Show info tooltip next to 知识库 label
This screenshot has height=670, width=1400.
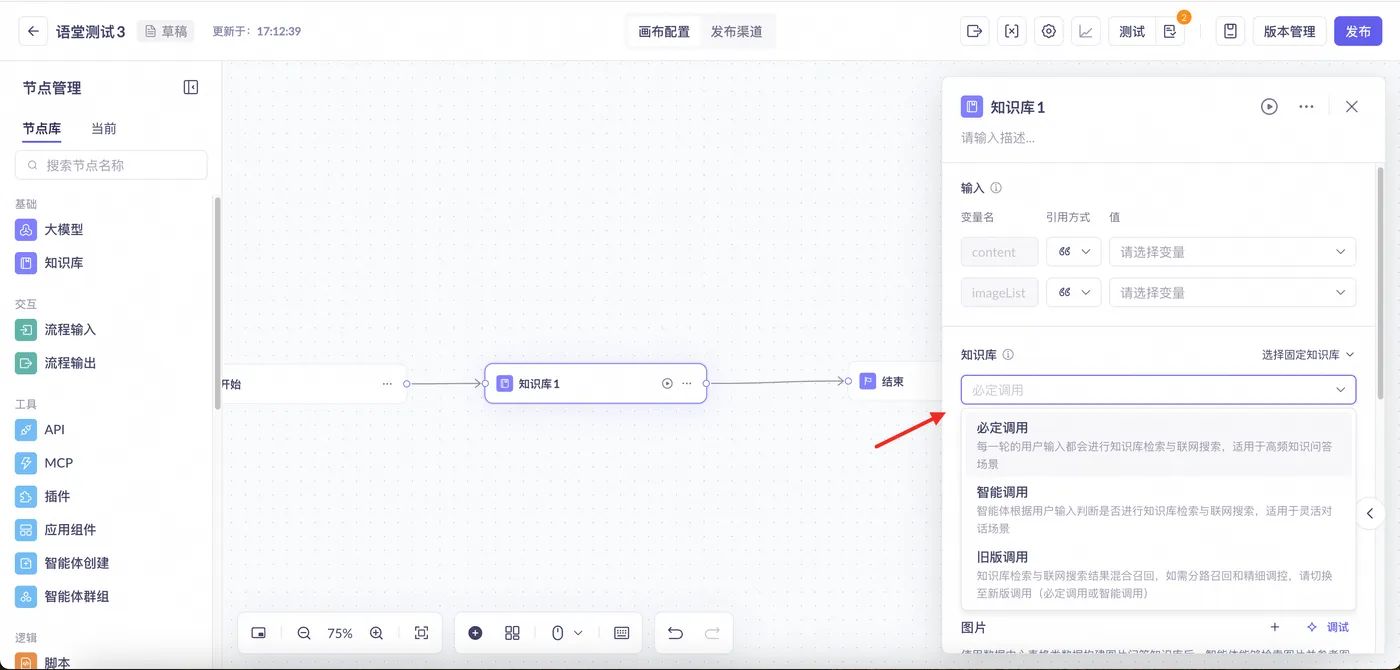[x=1008, y=354]
